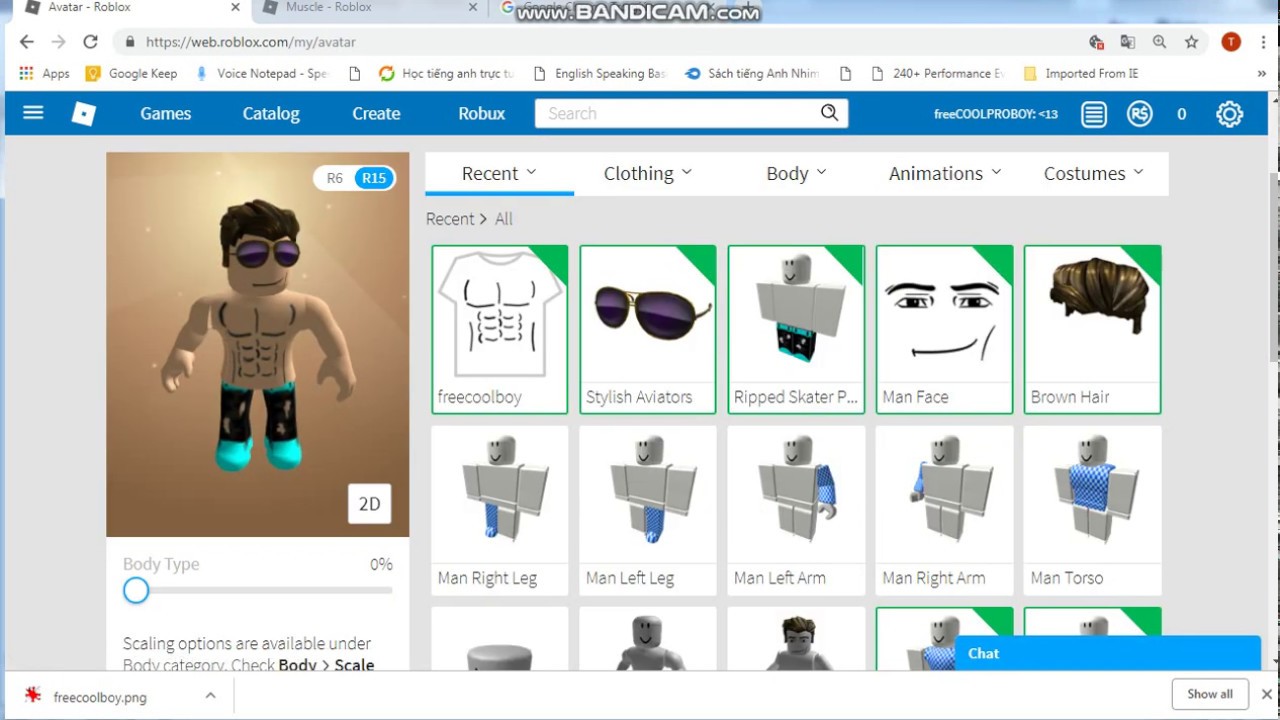Click the browser forward arrow
This screenshot has height=720, width=1280.
[58, 42]
